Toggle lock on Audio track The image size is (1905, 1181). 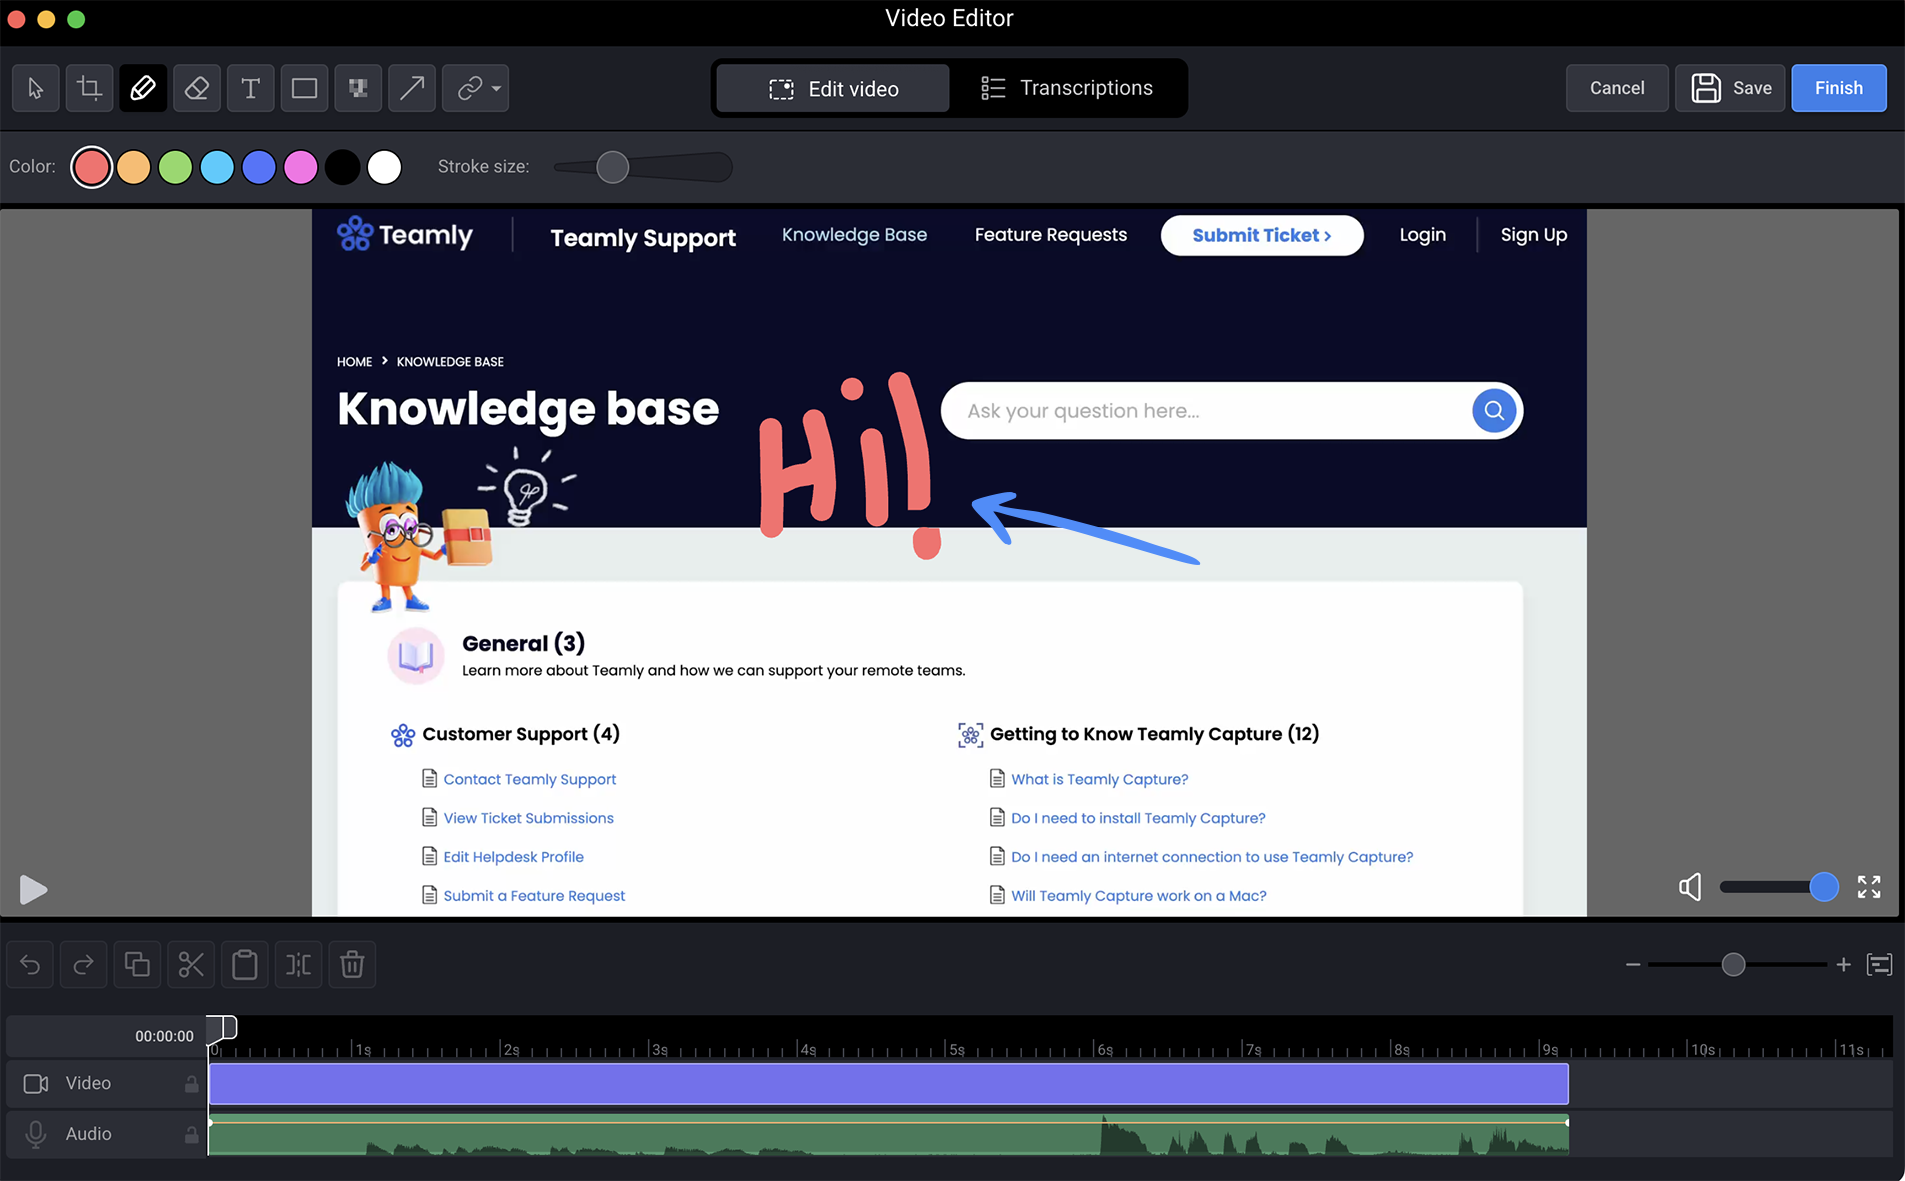click(191, 1134)
